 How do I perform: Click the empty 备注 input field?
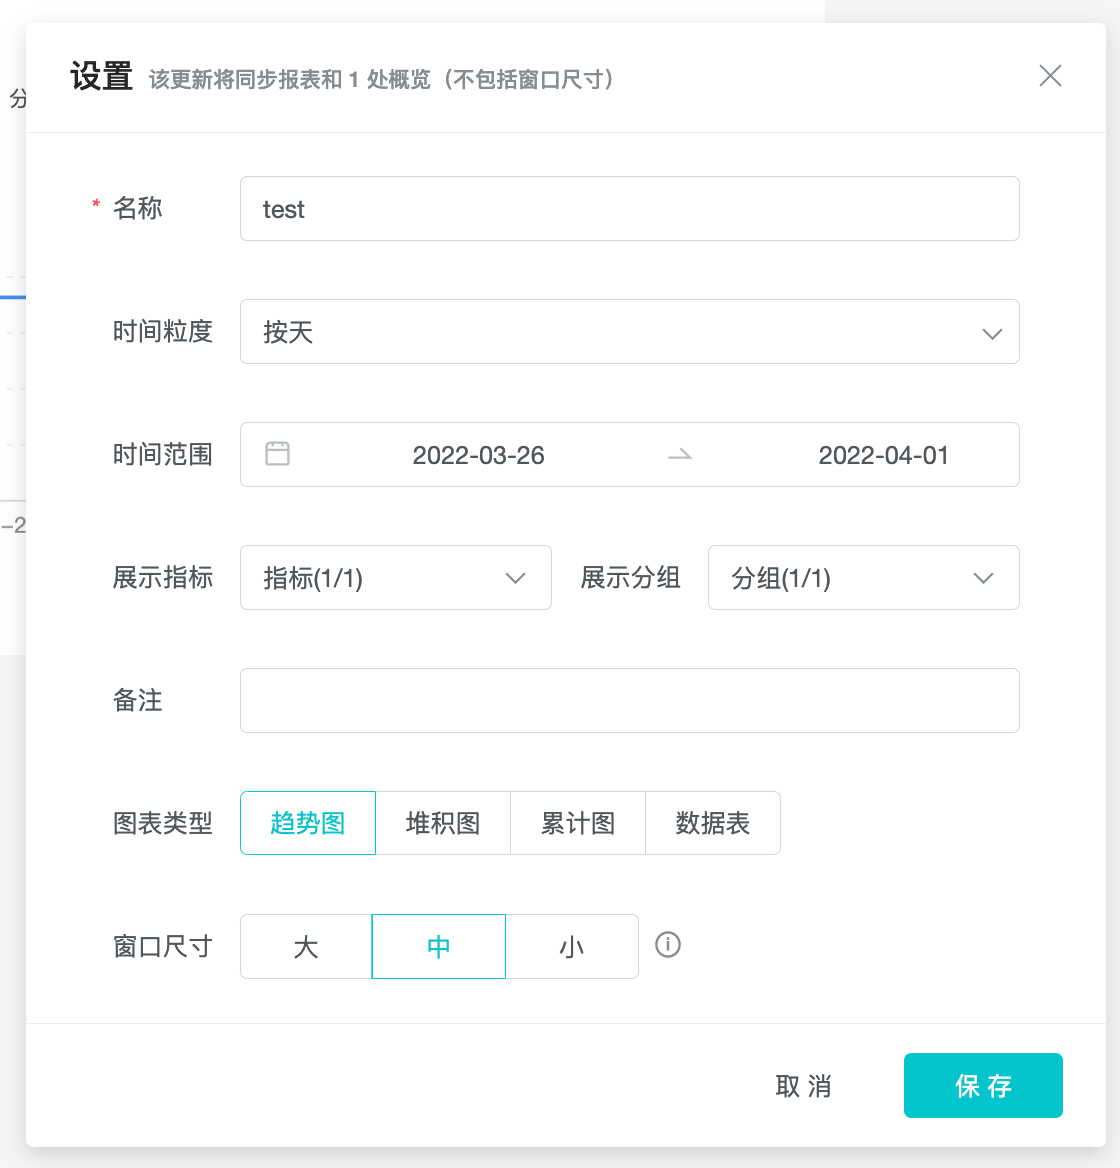tap(629, 700)
